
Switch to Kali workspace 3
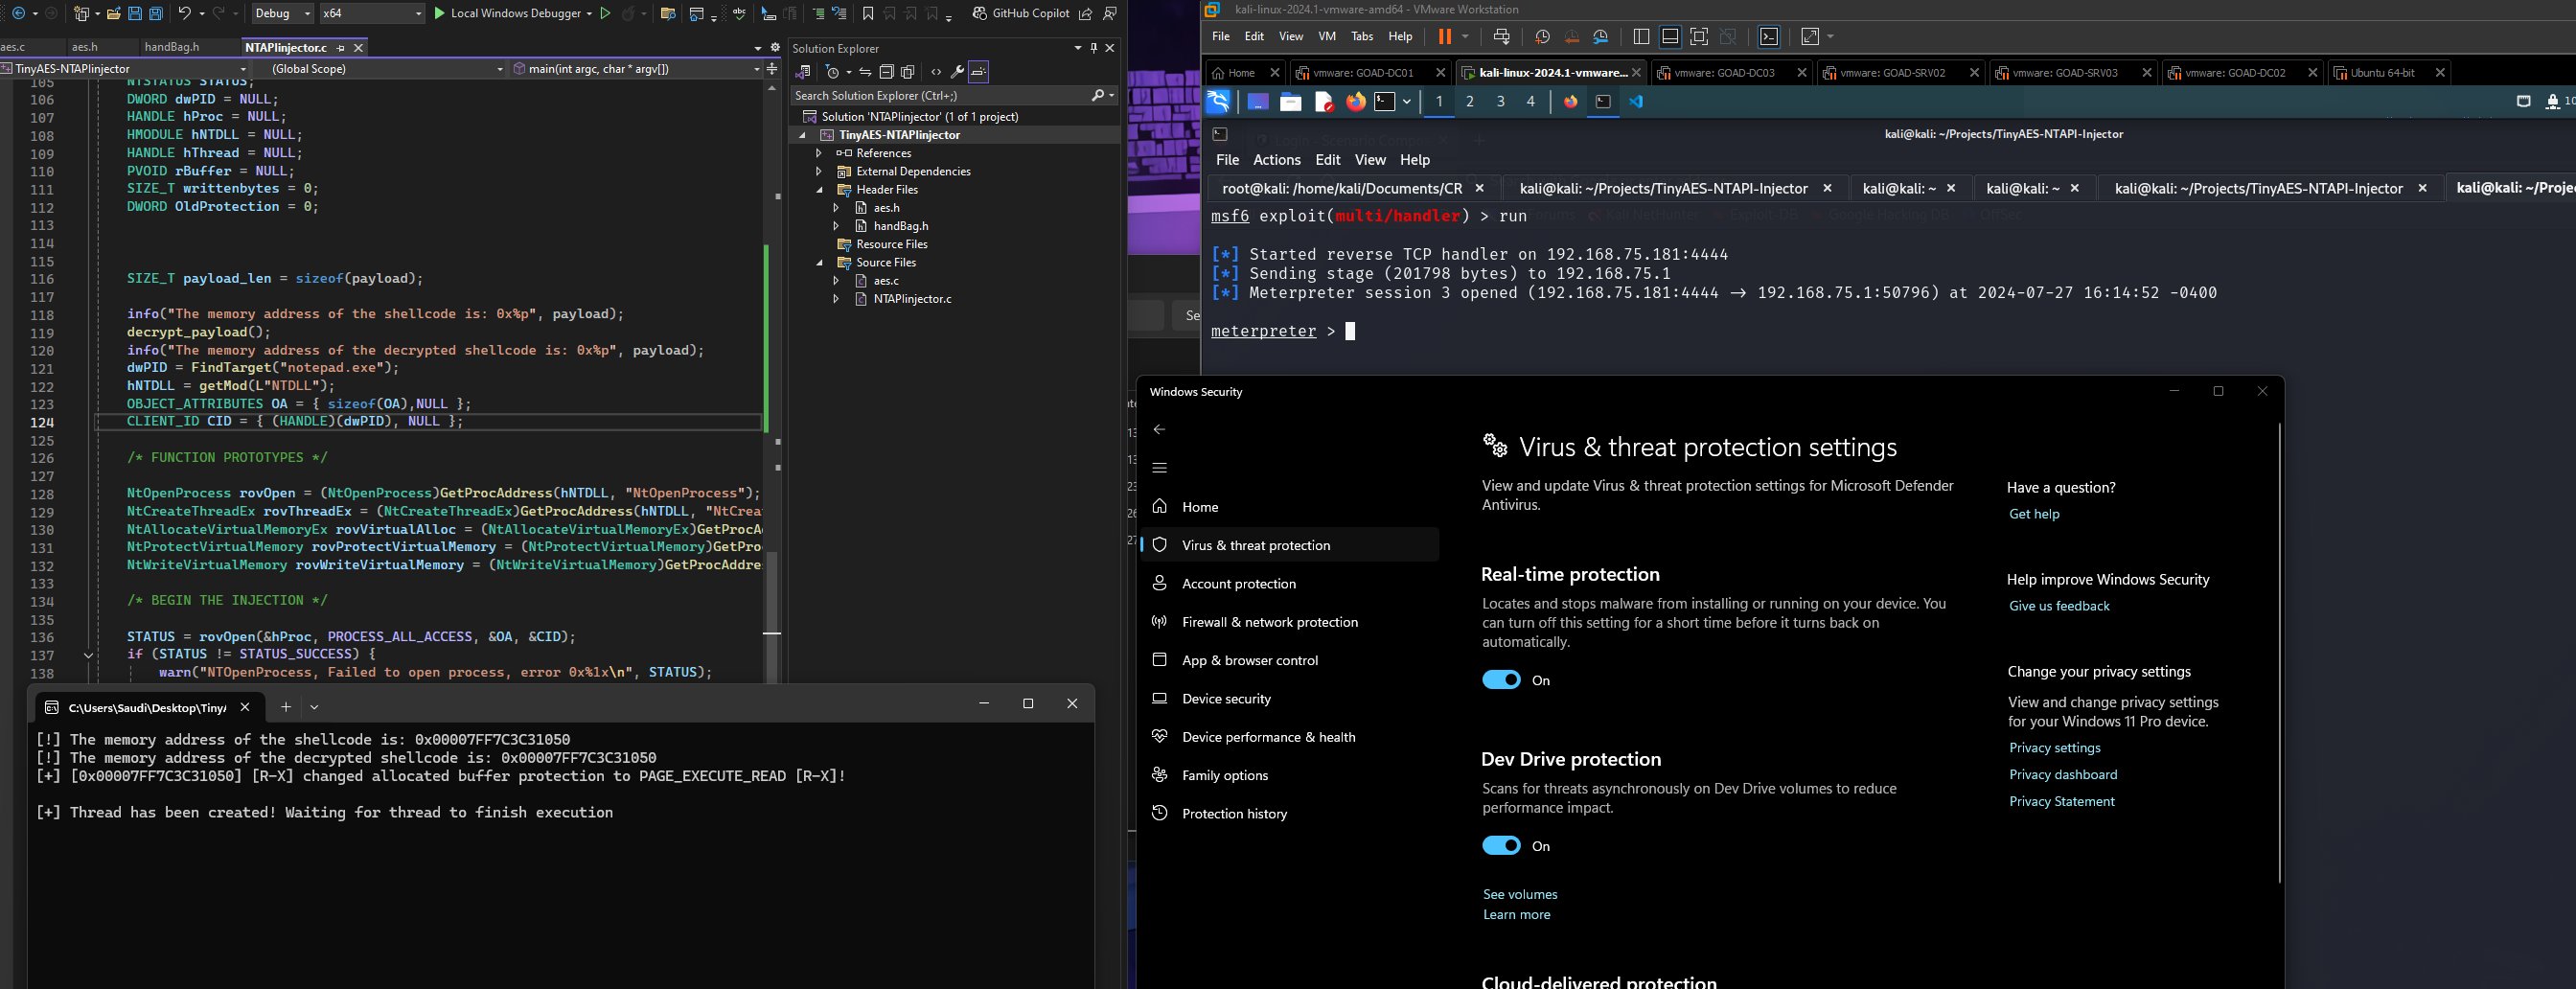click(1500, 101)
